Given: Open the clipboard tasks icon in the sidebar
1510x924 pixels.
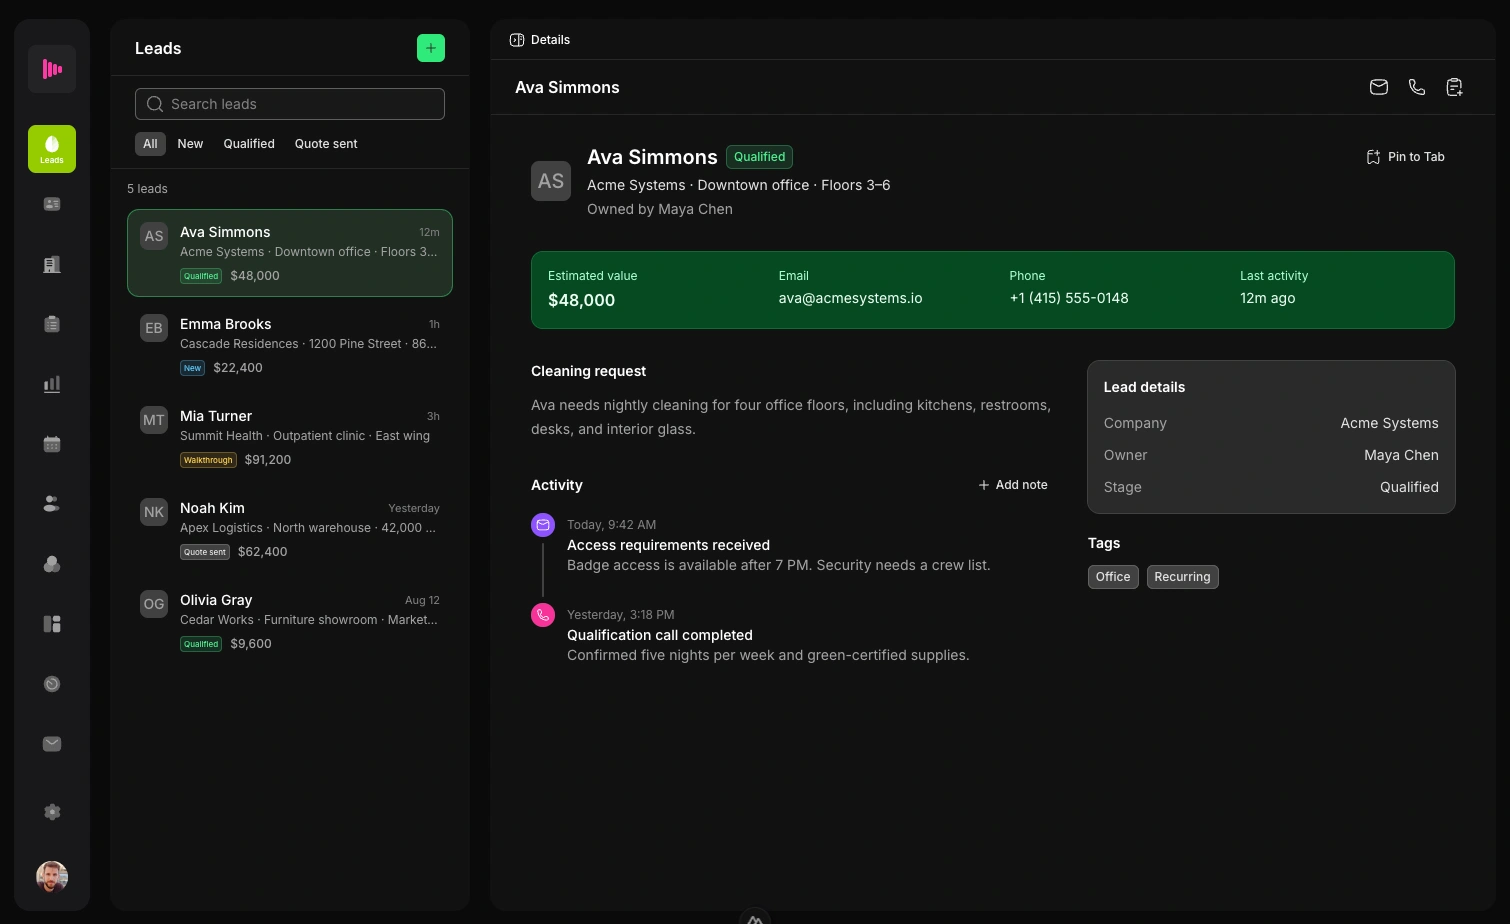Looking at the screenshot, I should [x=52, y=324].
